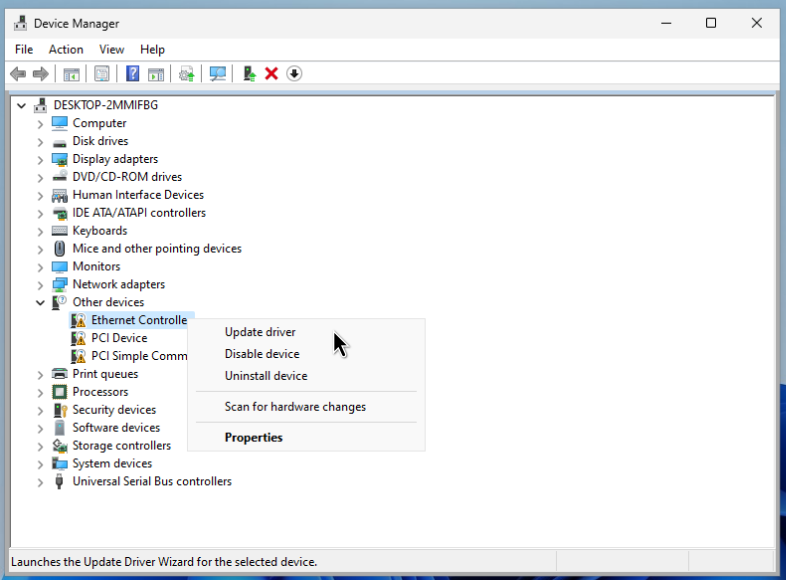The height and width of the screenshot is (580, 786).
Task: Click the Update device driver toolbar icon
Action: pyautogui.click(x=186, y=74)
